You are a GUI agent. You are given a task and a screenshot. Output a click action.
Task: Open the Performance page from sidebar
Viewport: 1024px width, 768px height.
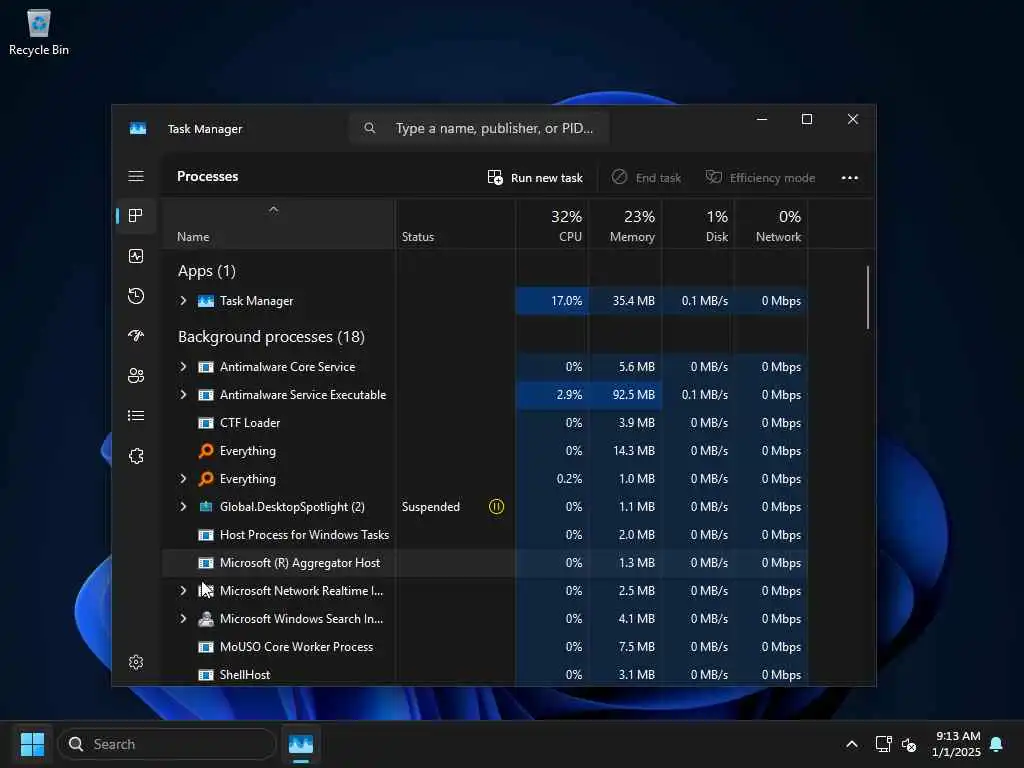click(x=136, y=256)
